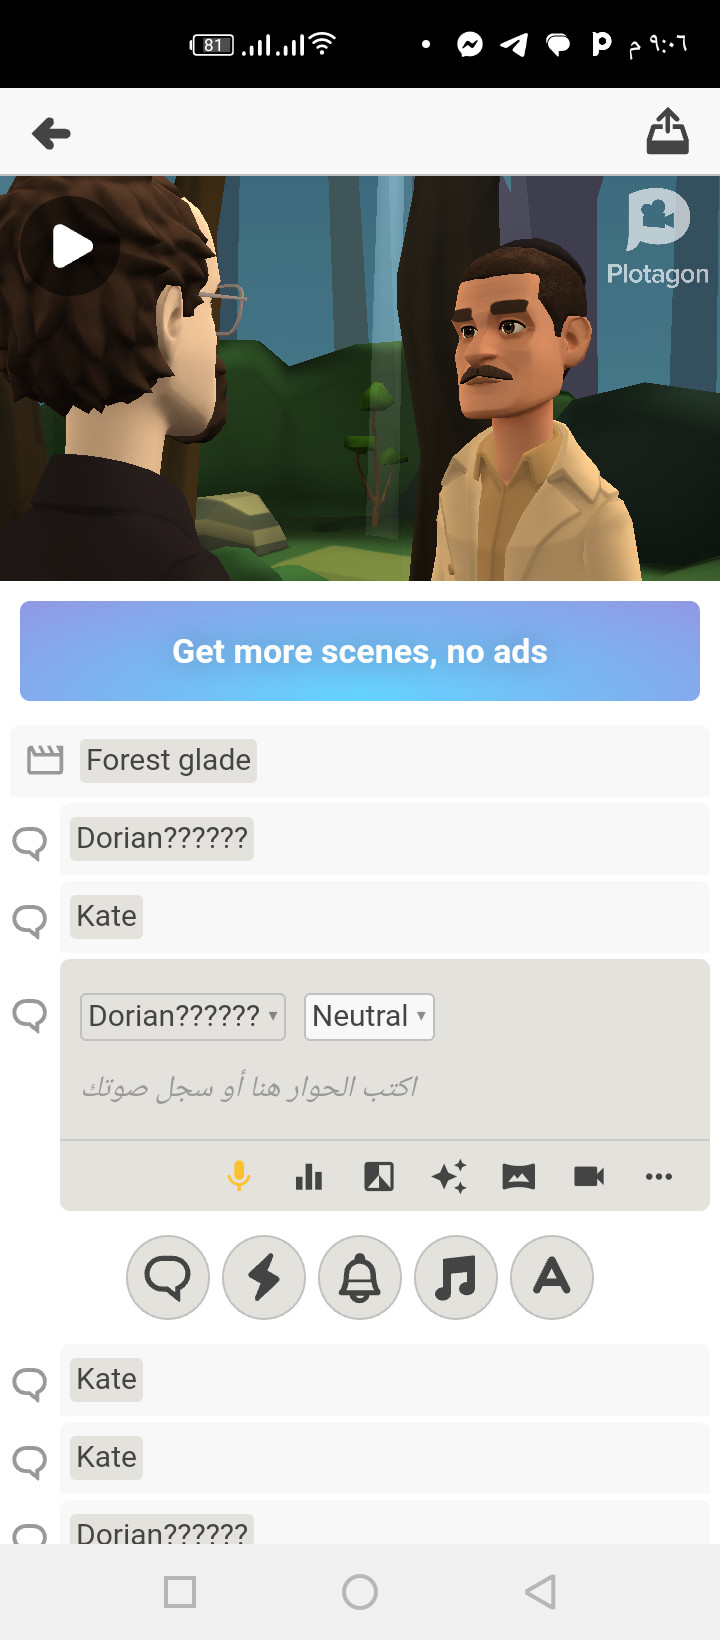Screen dimensions: 720x1640
Task: Tap the sparkle AI icon in dialogue toolbar
Action: 449,1176
